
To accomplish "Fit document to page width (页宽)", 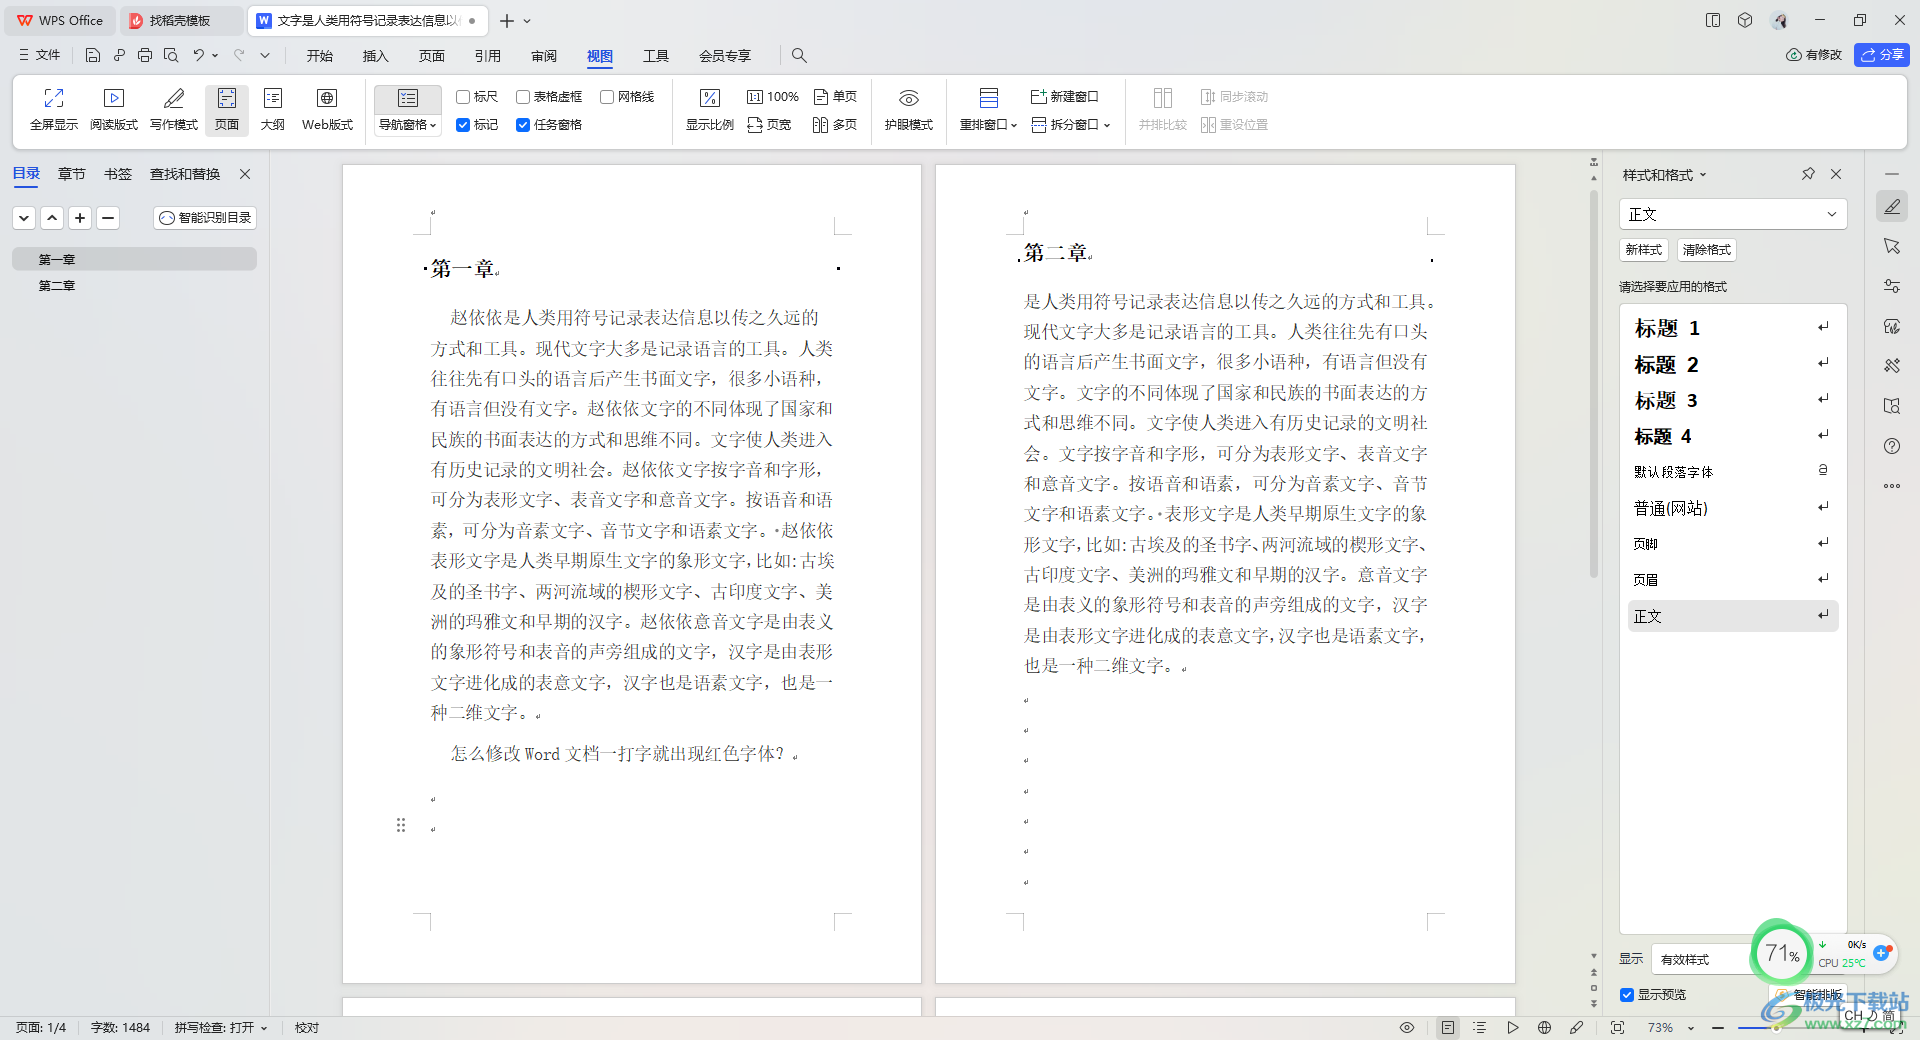I will point(769,125).
